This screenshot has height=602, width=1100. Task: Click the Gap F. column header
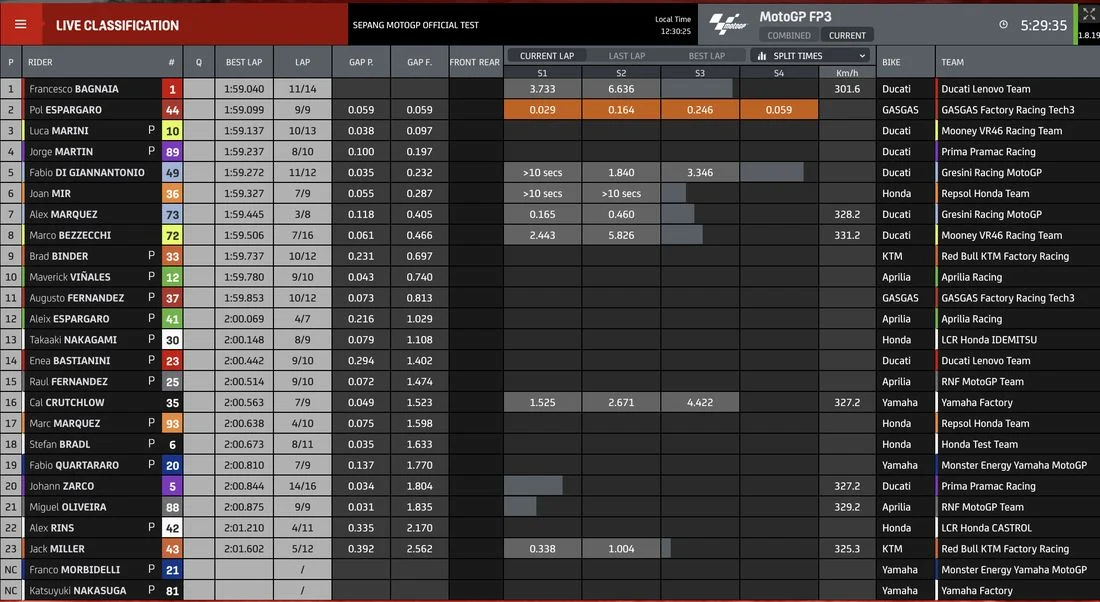(x=420, y=62)
